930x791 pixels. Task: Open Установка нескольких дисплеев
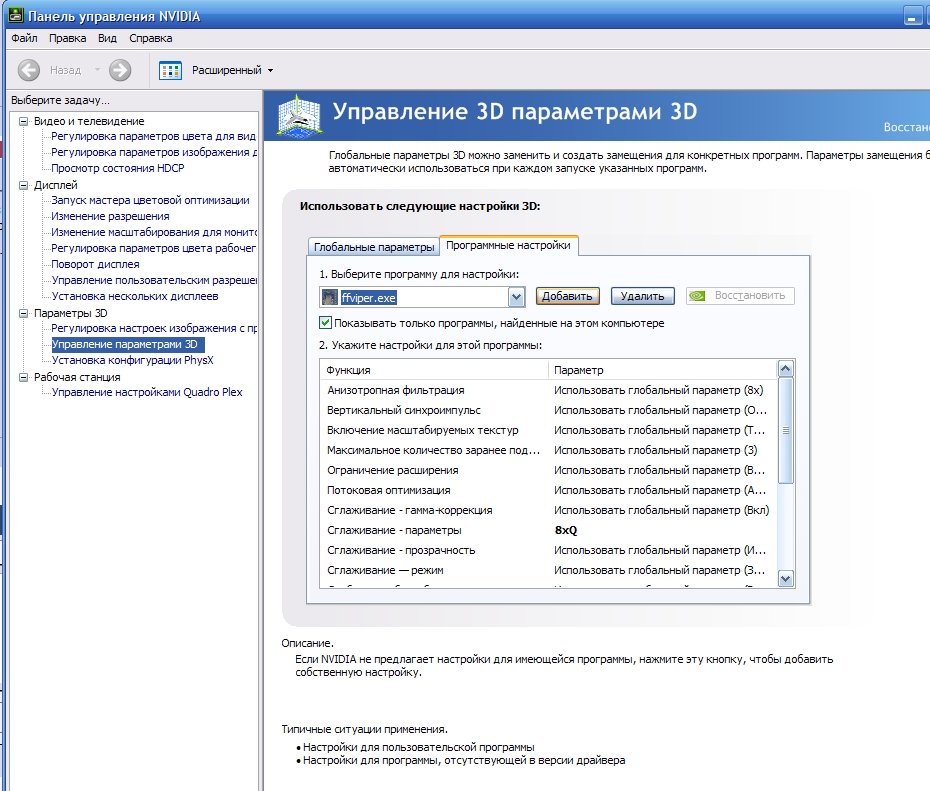click(135, 296)
